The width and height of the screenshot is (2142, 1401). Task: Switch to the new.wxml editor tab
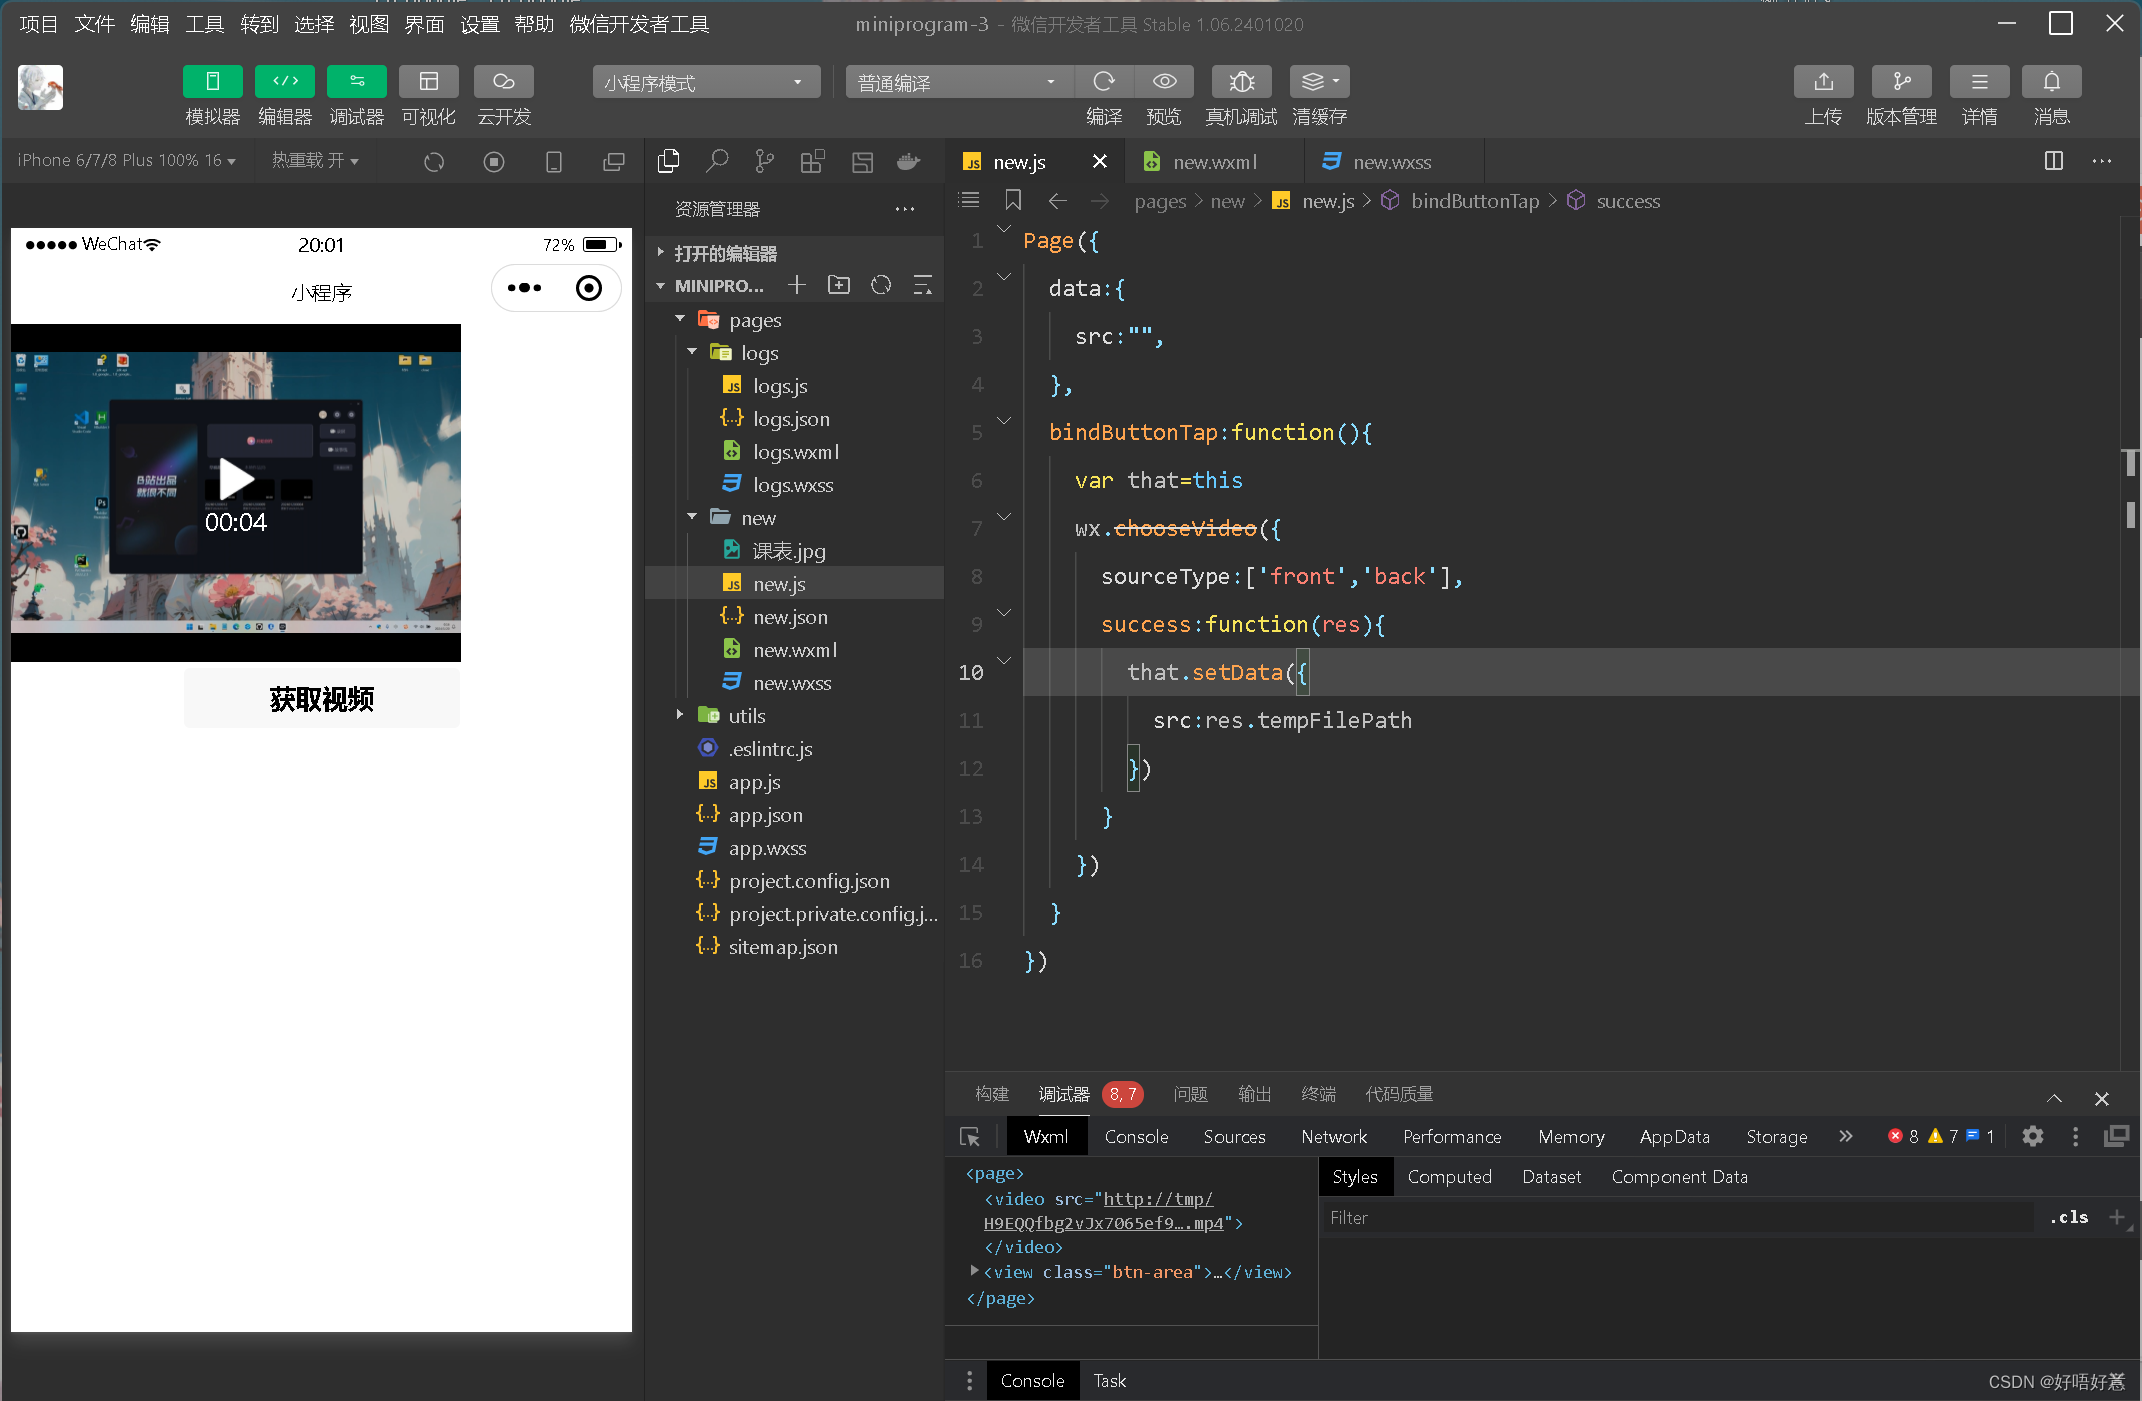pos(1214,162)
